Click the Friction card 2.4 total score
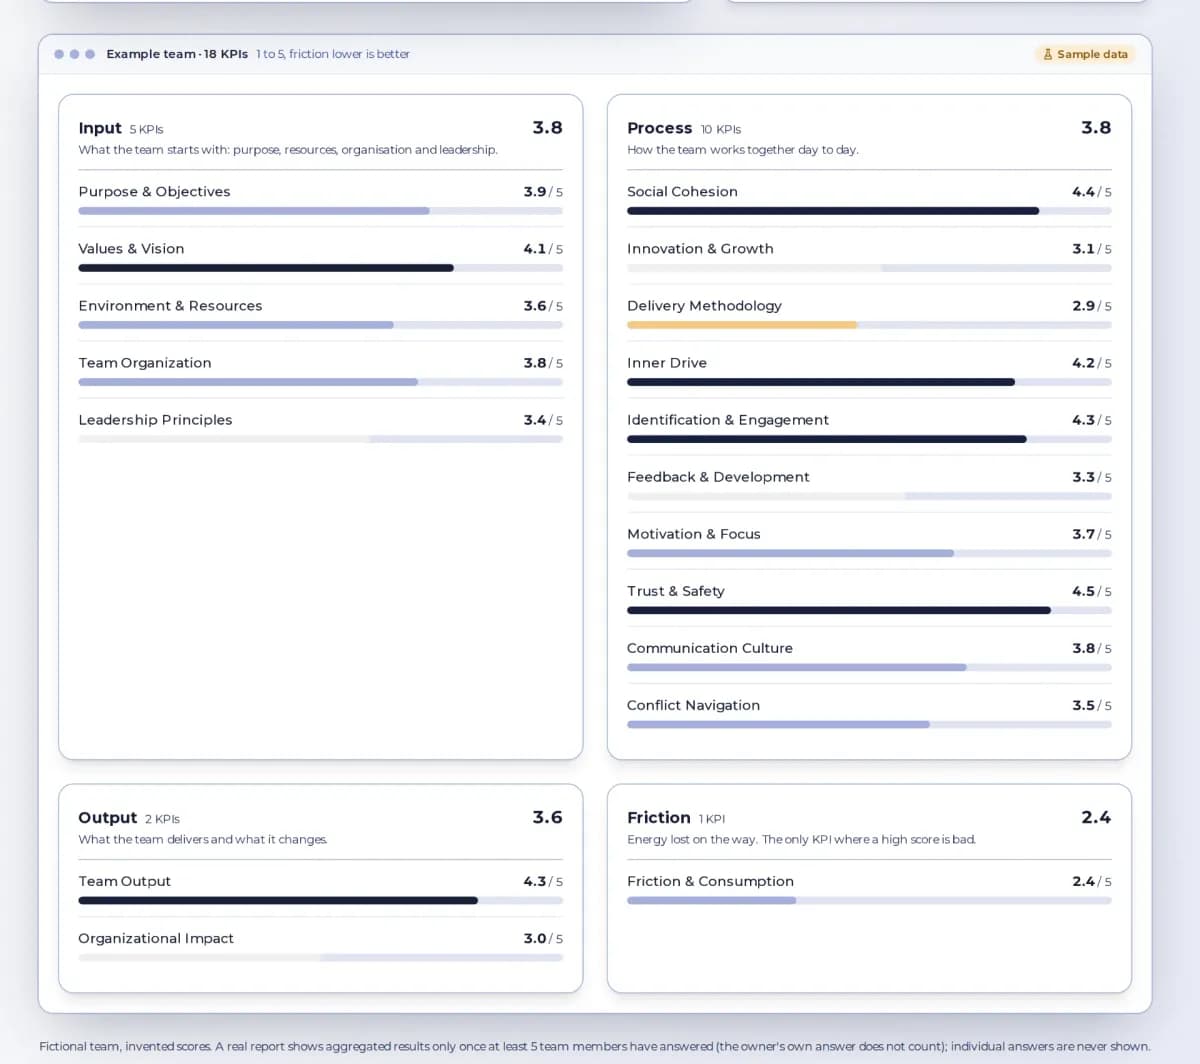 [x=1096, y=817]
